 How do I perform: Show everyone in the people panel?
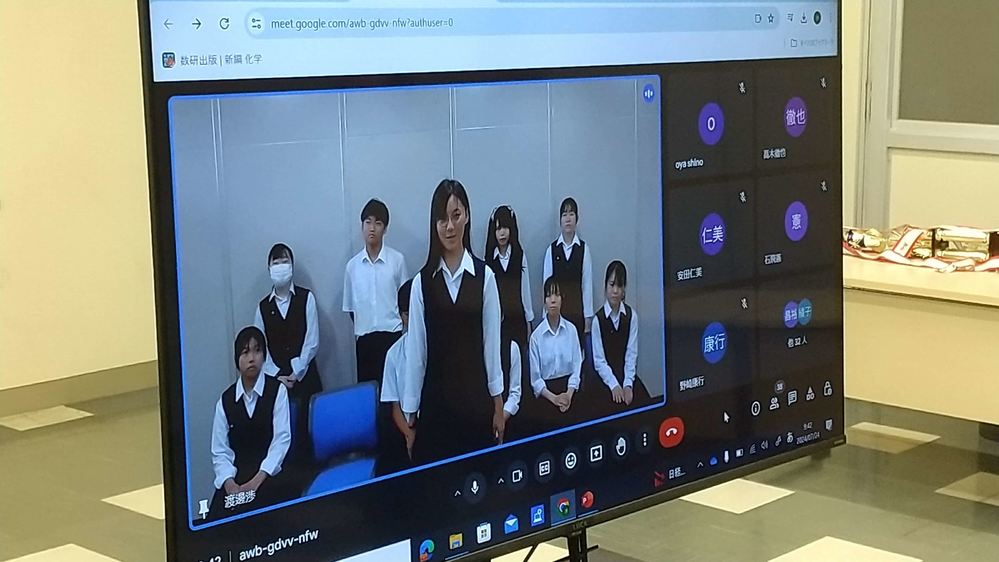tap(775, 403)
